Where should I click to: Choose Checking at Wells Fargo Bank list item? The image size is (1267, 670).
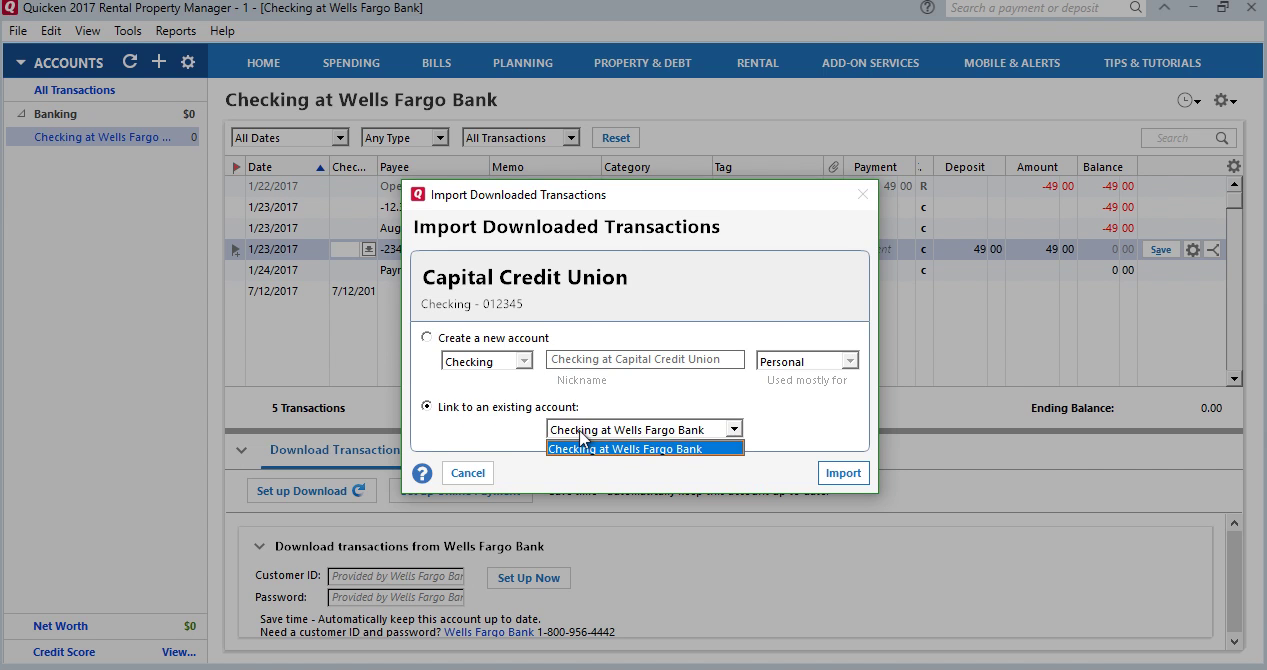point(645,449)
